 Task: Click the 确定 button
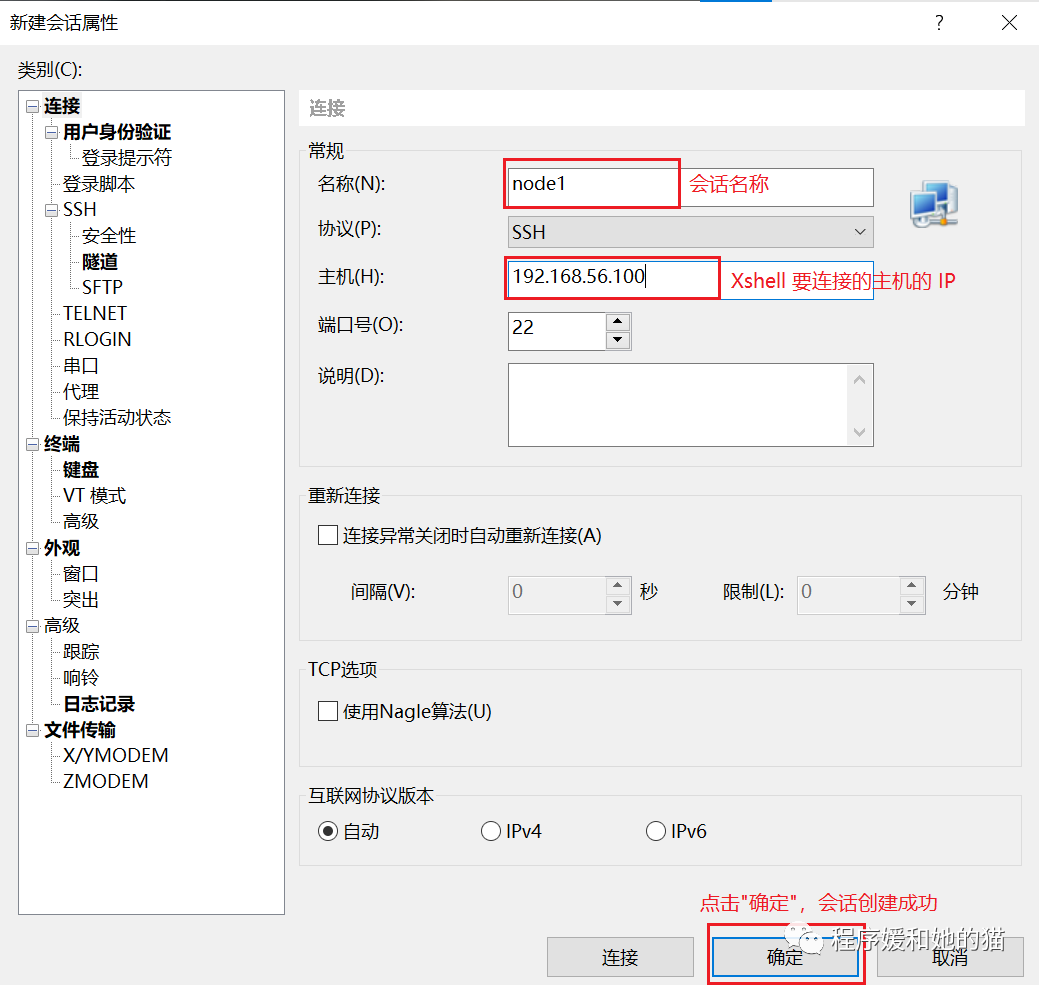[785, 957]
